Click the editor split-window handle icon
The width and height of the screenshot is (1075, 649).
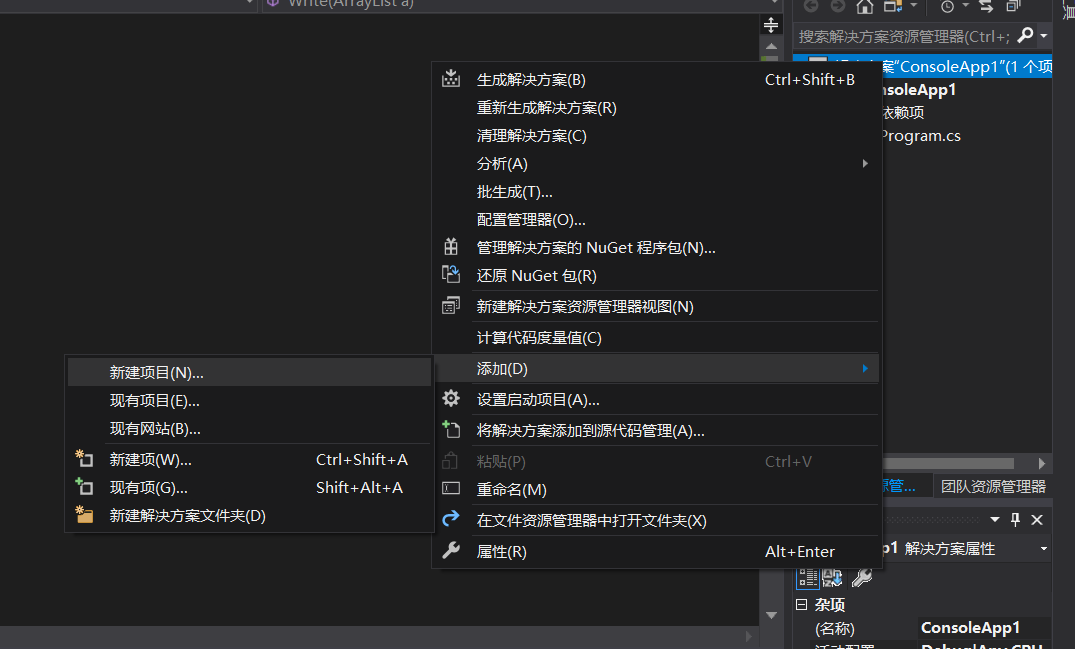771,25
